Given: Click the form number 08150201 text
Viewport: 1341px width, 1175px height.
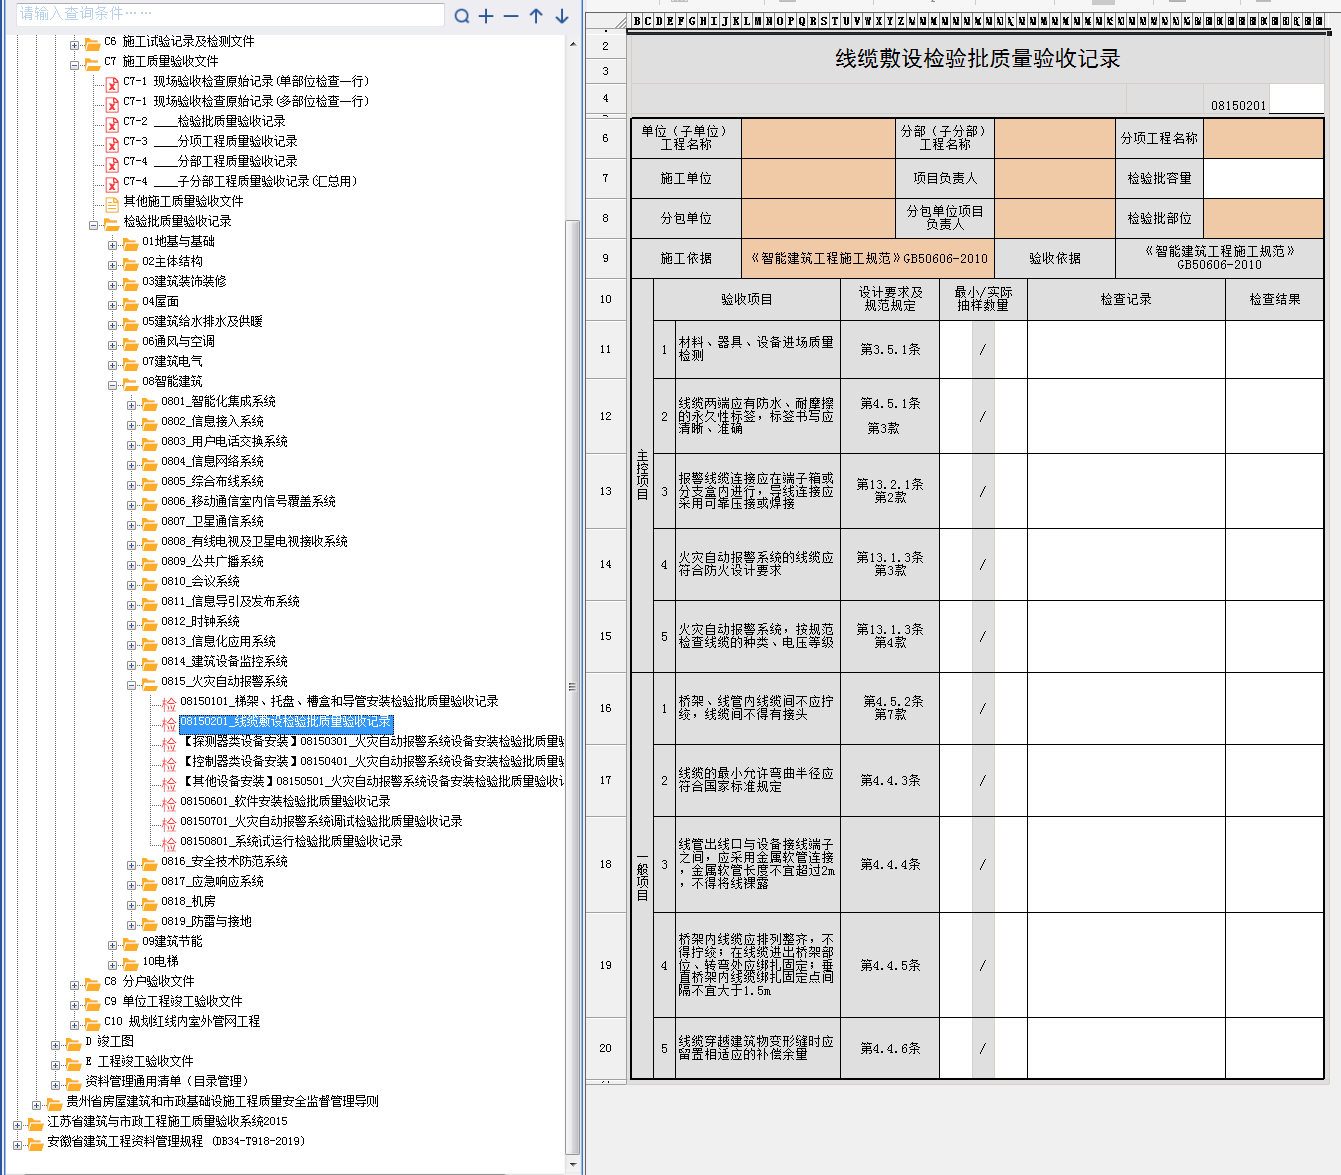Looking at the screenshot, I should tap(1238, 105).
